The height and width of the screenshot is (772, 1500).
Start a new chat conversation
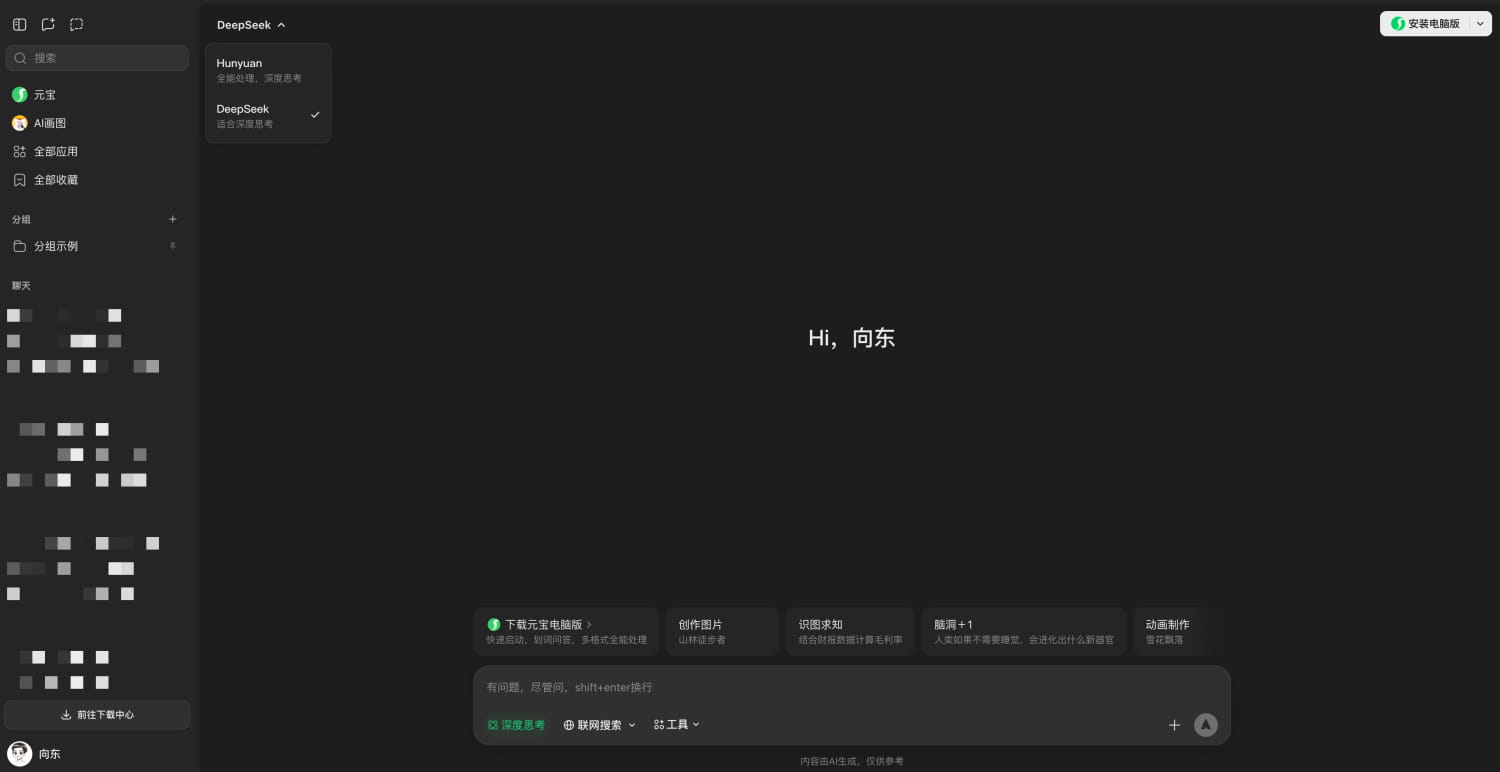48,24
